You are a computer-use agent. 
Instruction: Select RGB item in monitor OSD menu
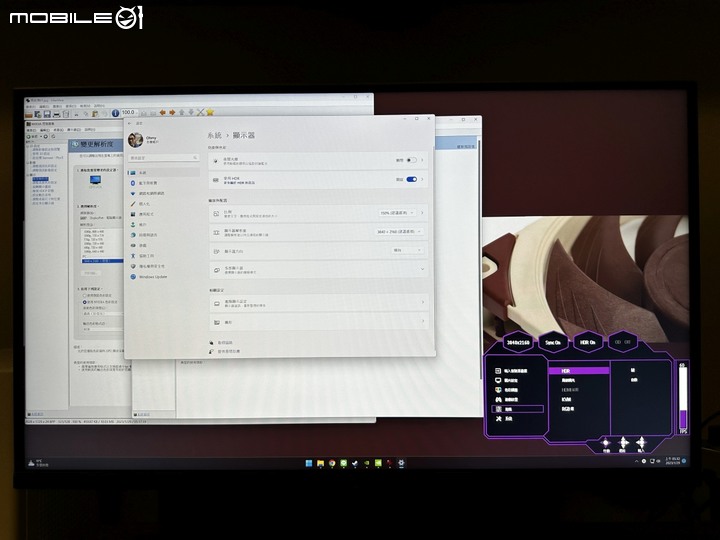568,409
